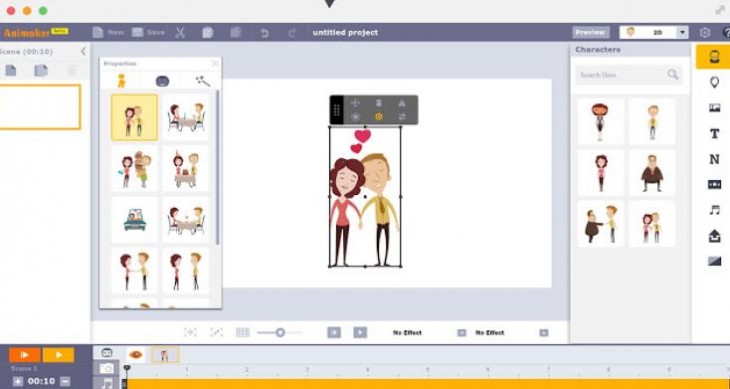Collapse the Scene panel with chevron
The height and width of the screenshot is (389, 730).
[x=83, y=51]
